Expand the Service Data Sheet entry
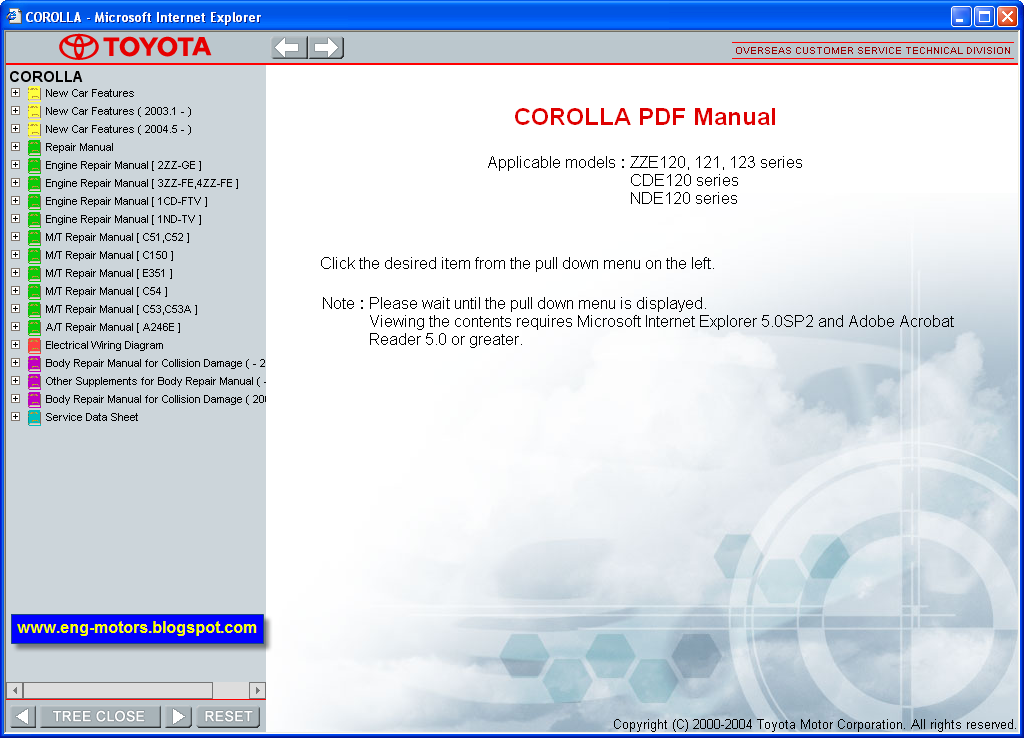The image size is (1024, 738). coord(14,417)
